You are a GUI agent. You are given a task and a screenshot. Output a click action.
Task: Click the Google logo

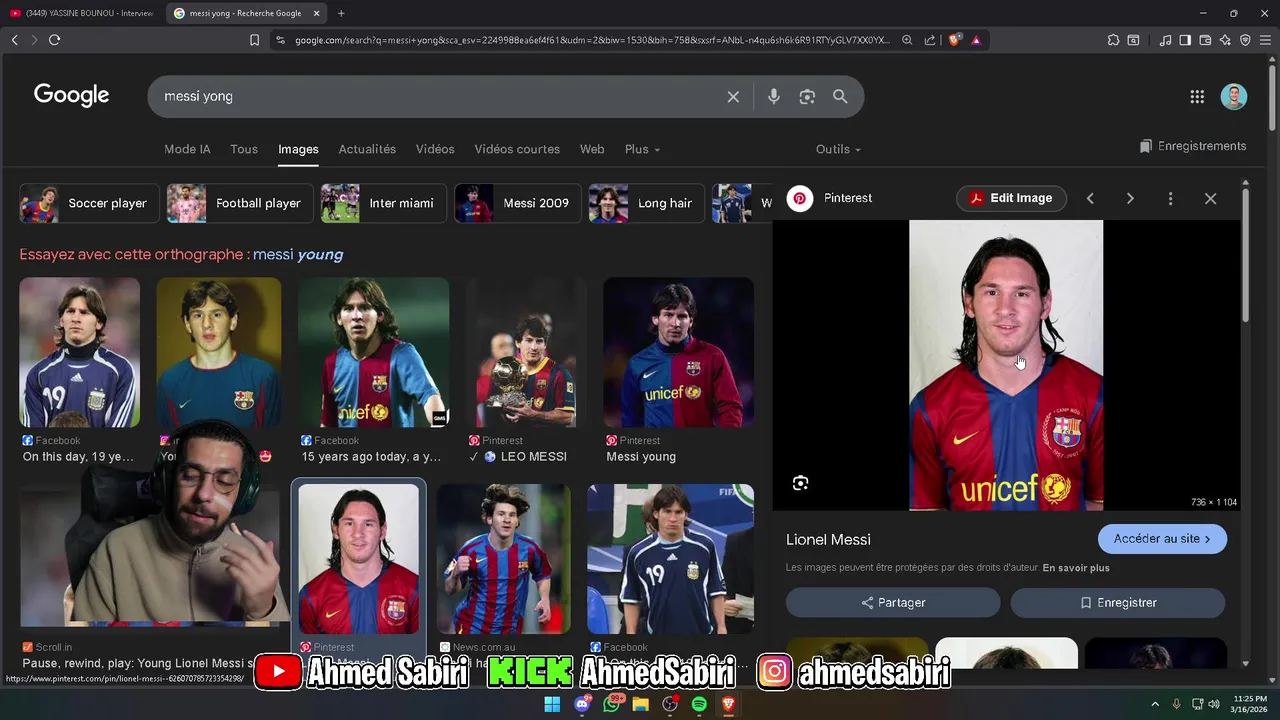coord(71,96)
